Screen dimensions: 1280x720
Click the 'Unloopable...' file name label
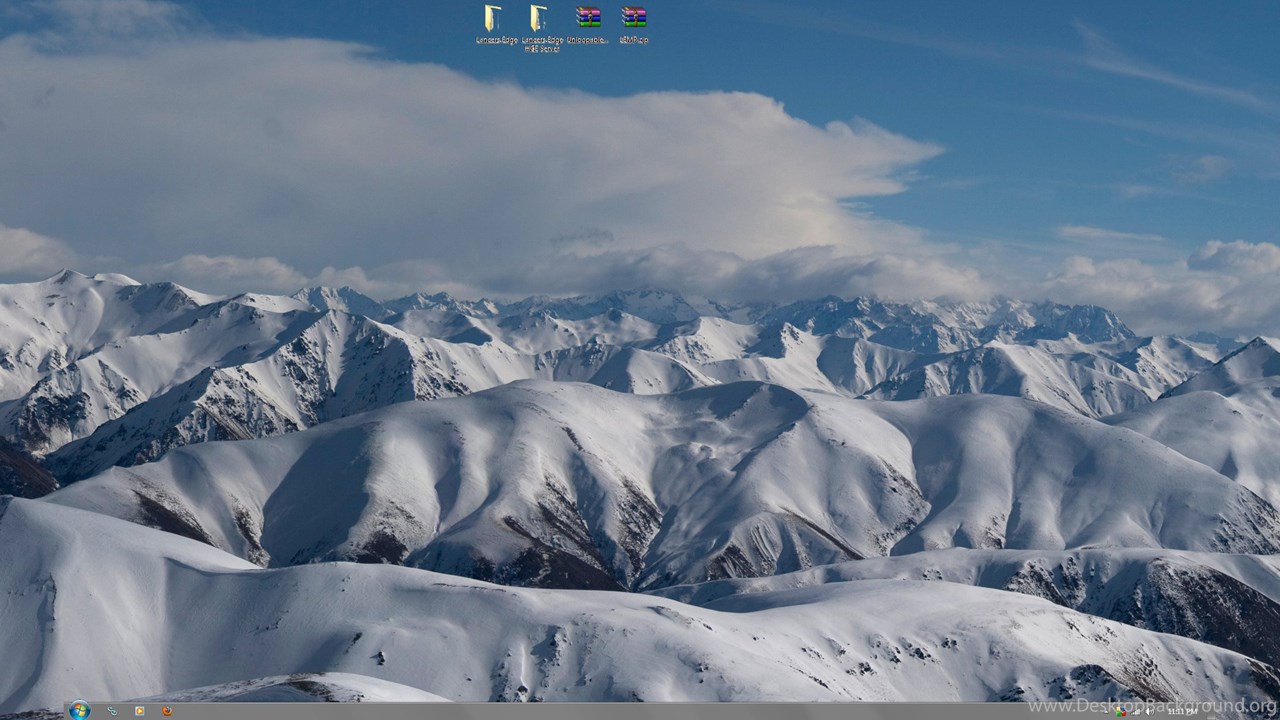(x=588, y=40)
